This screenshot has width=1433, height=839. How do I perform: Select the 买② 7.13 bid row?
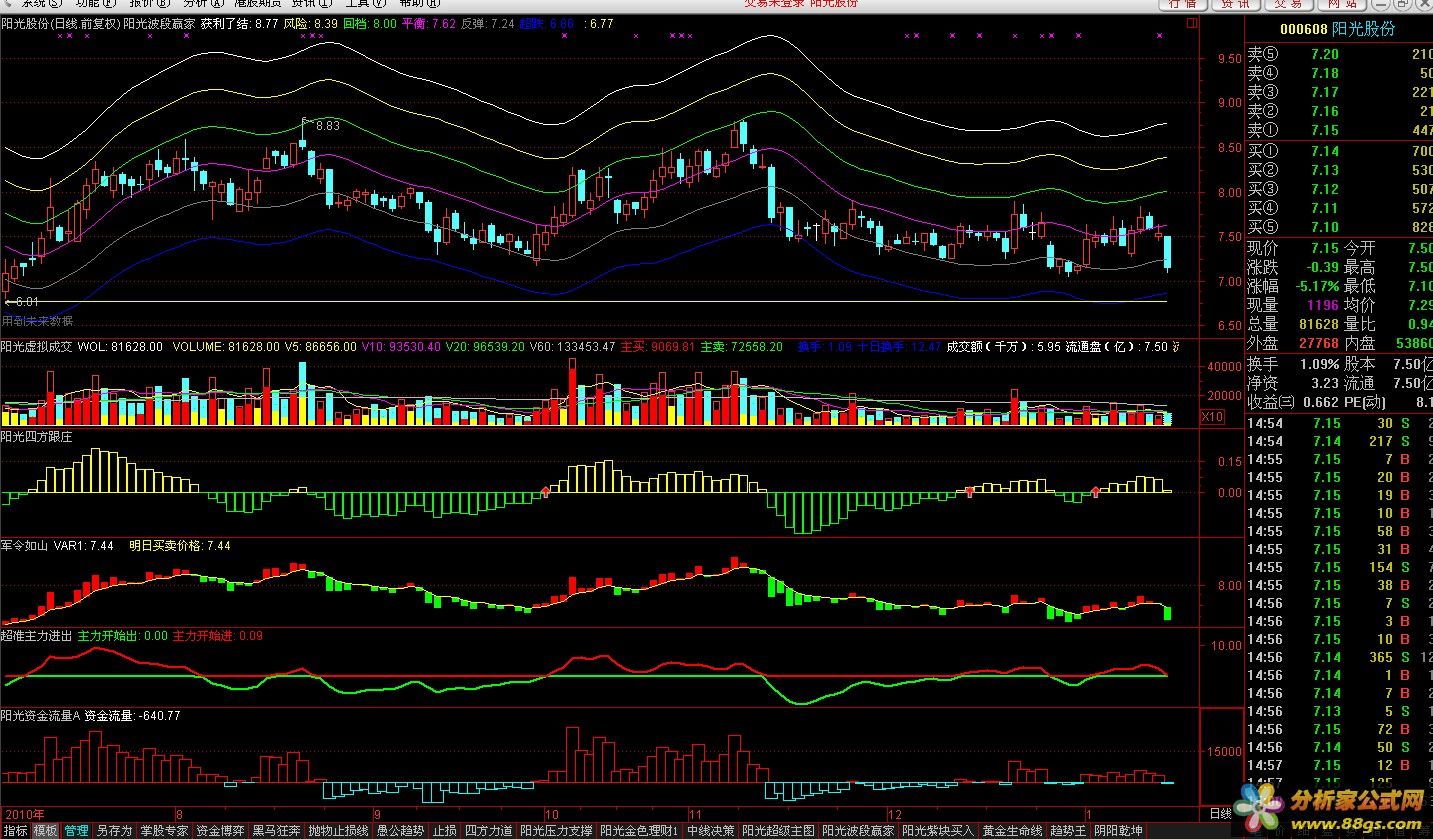pos(1339,170)
